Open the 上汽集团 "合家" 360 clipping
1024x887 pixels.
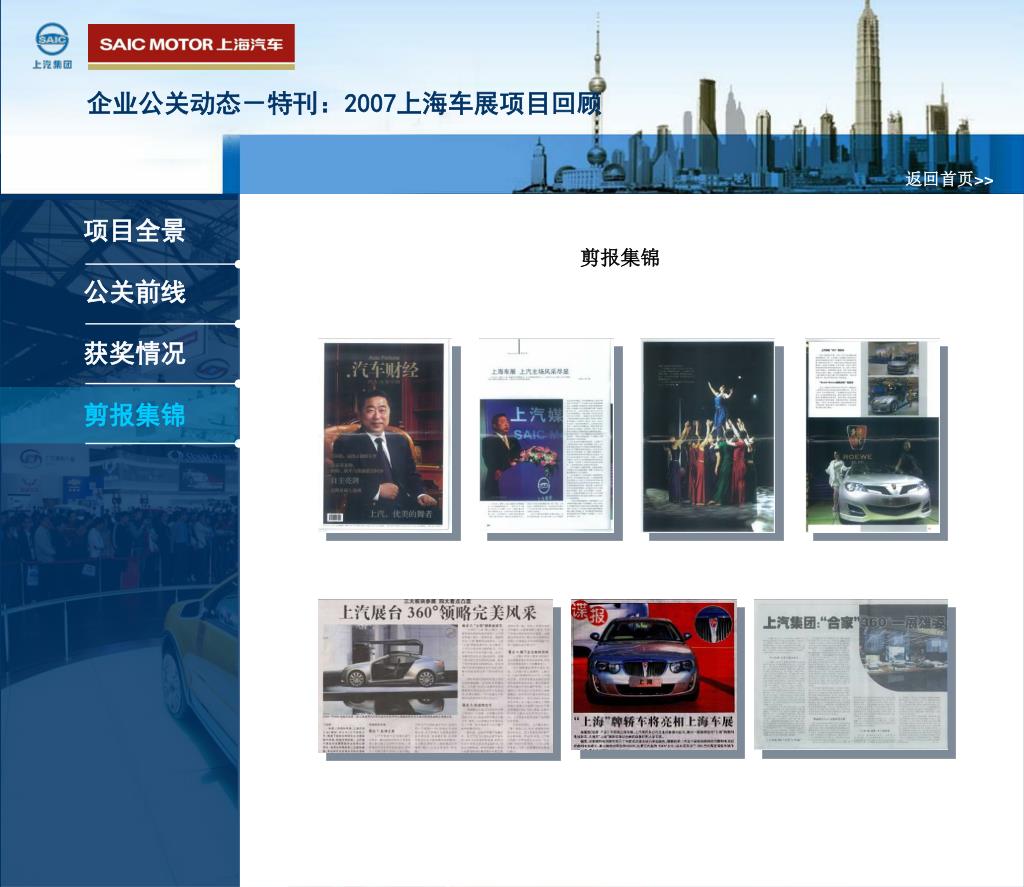[851, 675]
